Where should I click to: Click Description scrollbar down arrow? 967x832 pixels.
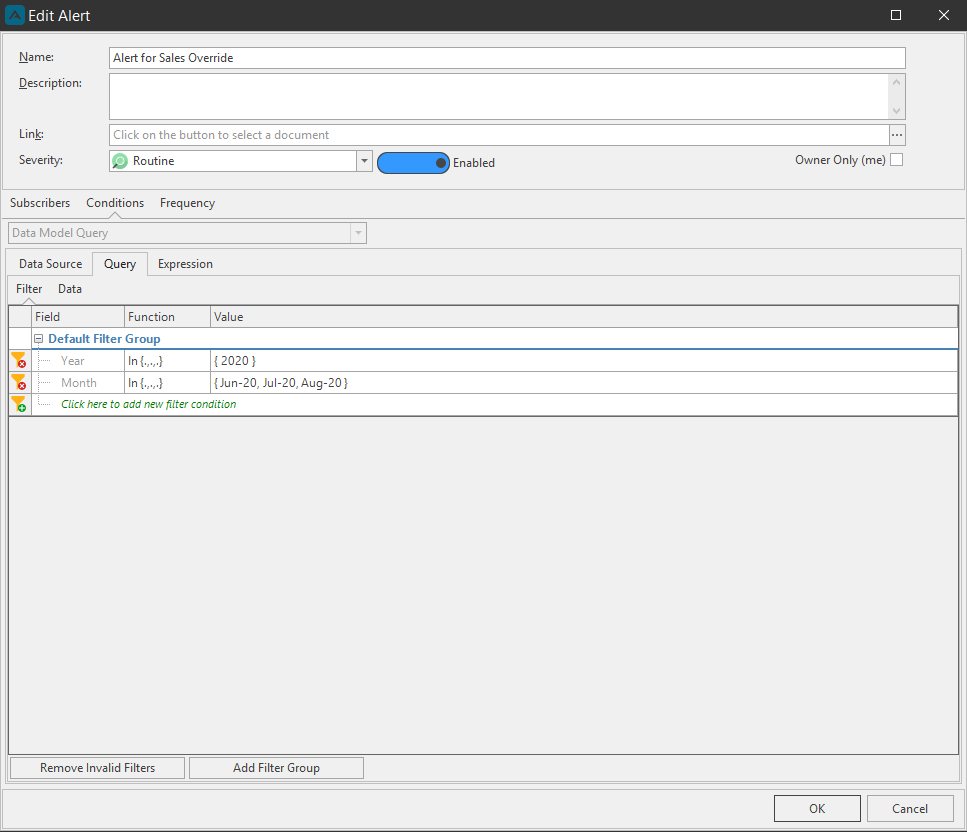[x=896, y=111]
